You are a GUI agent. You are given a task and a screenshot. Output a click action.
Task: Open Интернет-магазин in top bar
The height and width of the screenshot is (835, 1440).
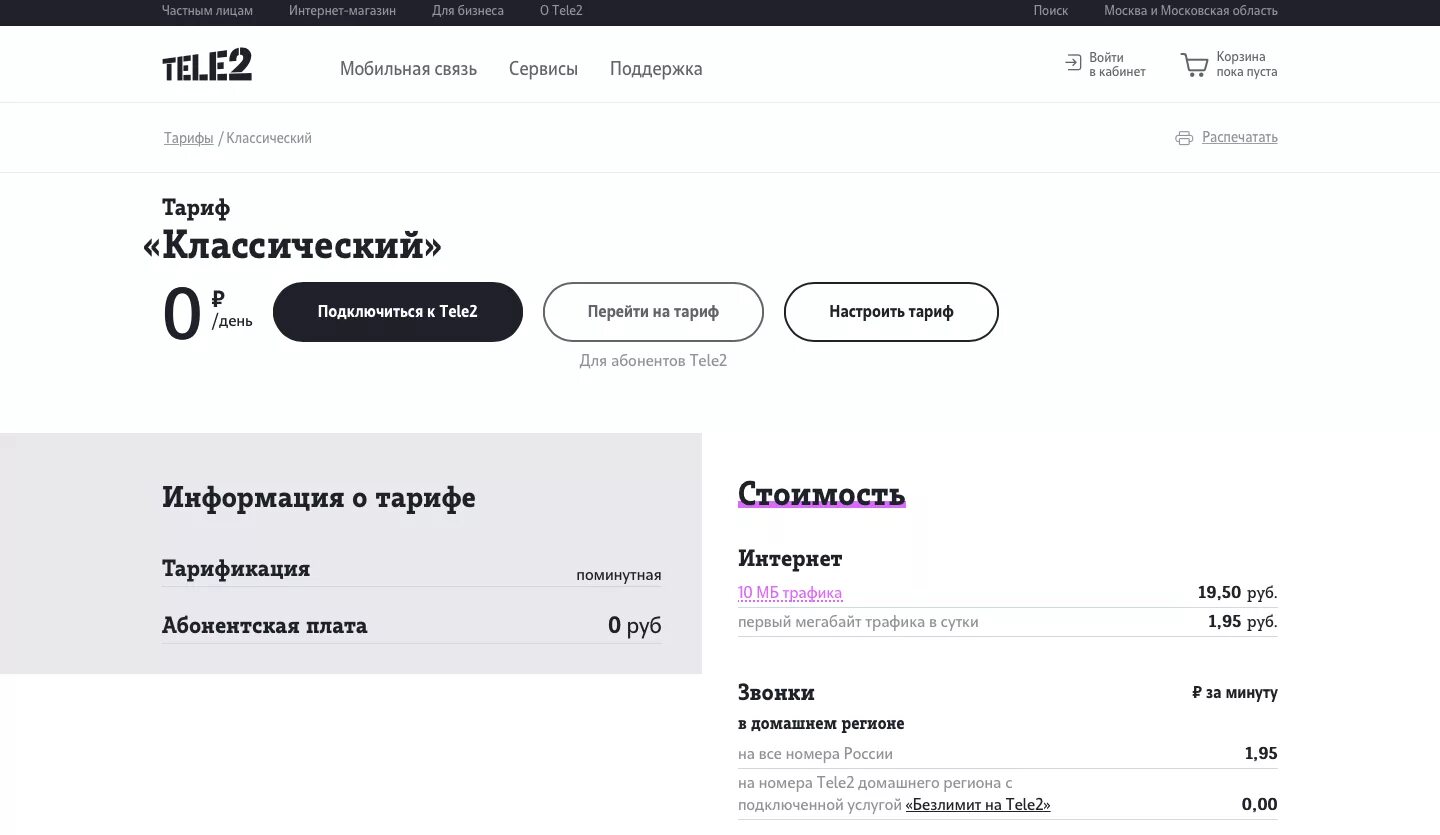(342, 11)
